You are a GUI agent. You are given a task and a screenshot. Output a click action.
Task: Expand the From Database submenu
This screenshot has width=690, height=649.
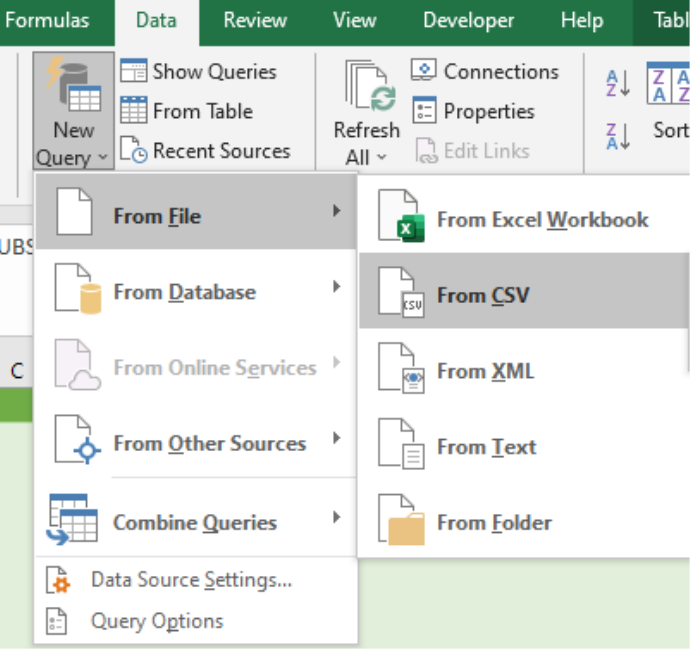[196, 288]
